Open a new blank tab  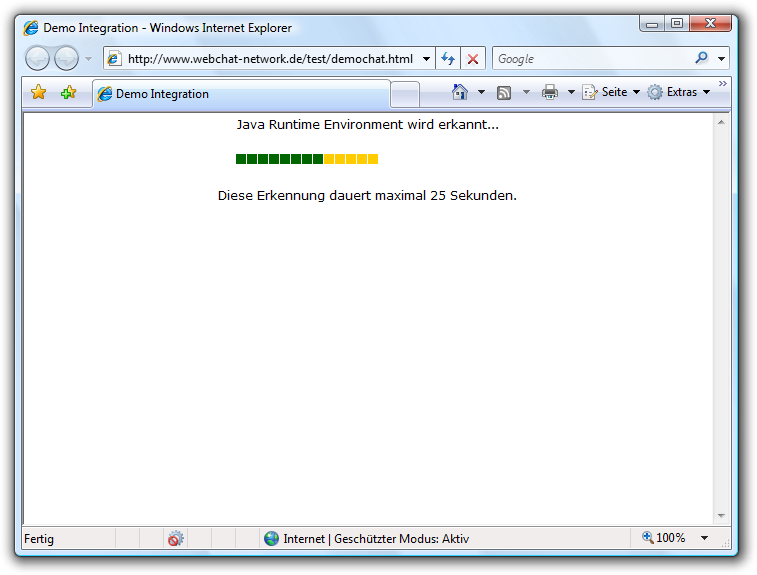pos(405,94)
